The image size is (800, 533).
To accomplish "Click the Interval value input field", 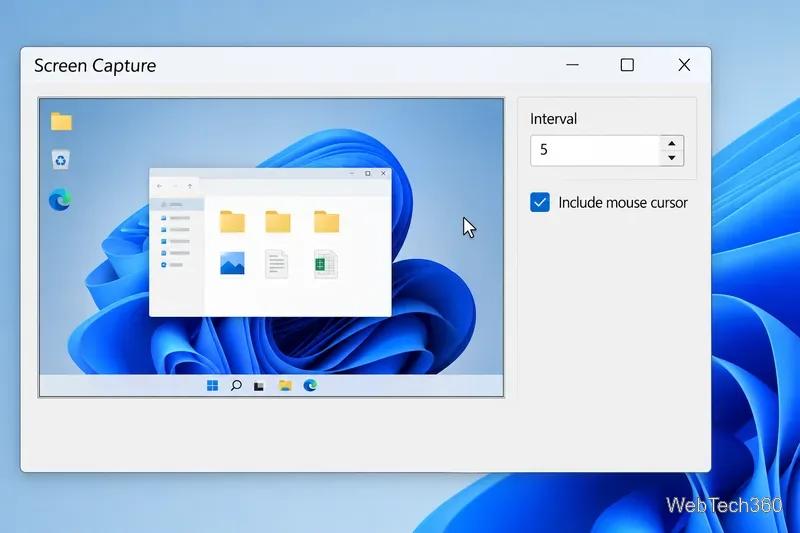I will pyautogui.click(x=595, y=150).
